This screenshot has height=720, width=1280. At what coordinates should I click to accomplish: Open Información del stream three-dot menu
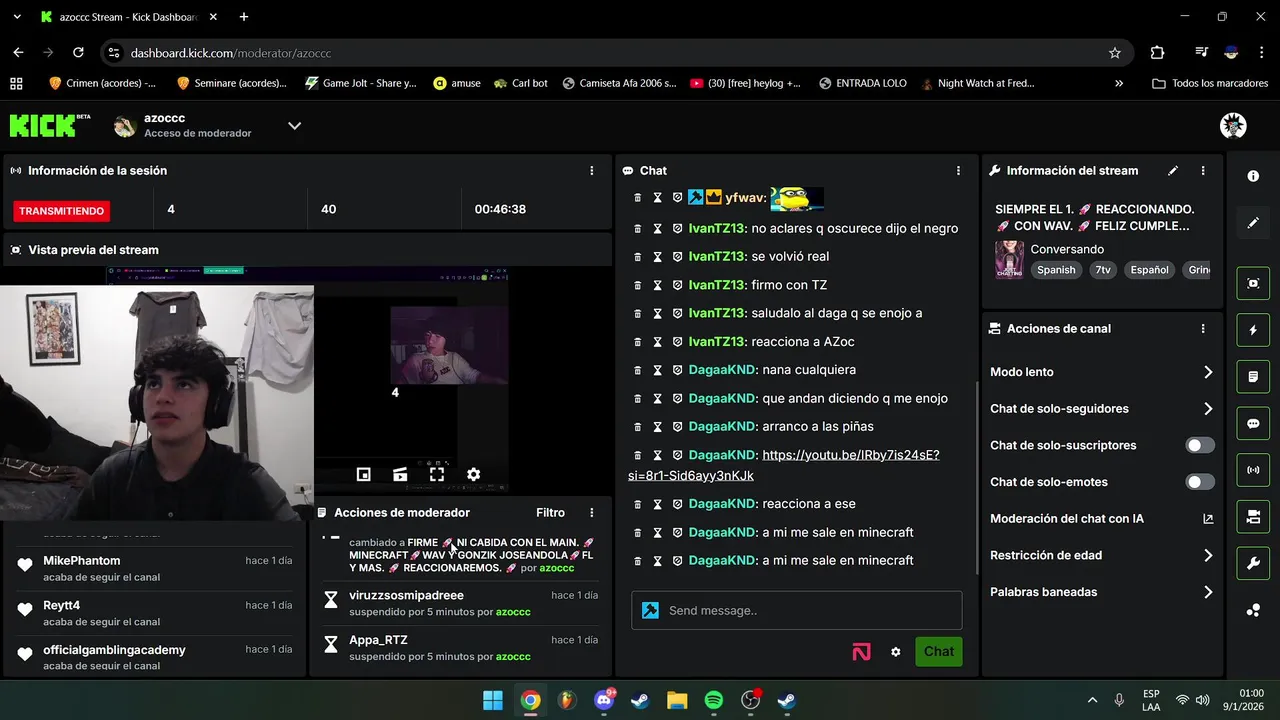pos(1203,171)
